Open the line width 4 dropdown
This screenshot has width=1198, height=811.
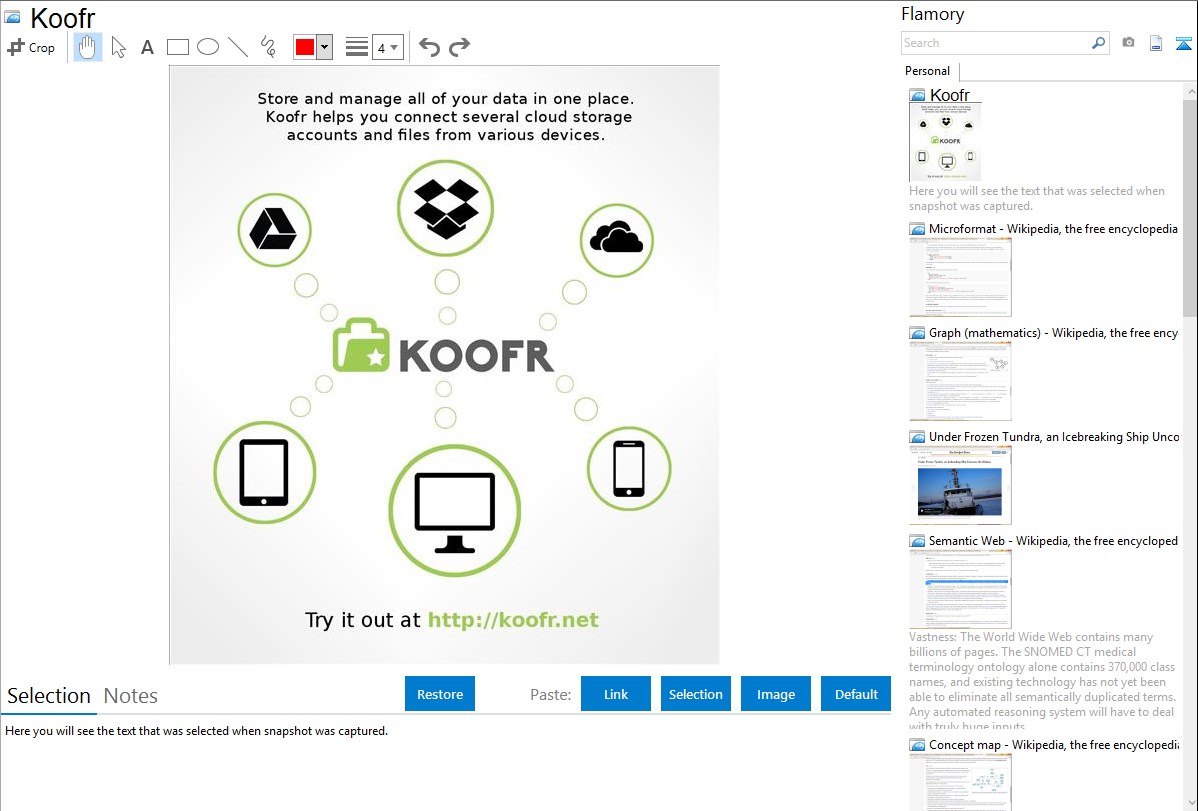[x=387, y=47]
